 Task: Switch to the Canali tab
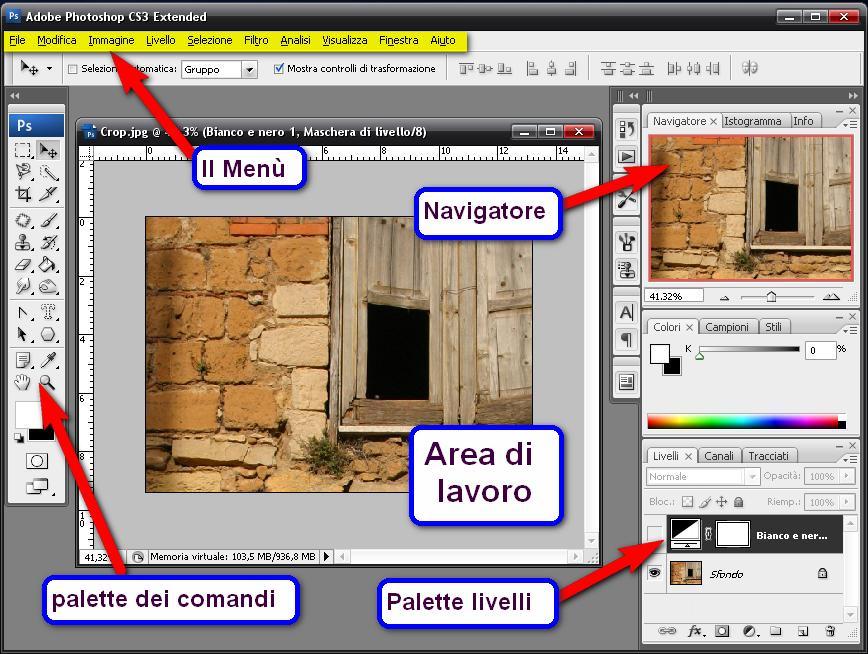719,456
